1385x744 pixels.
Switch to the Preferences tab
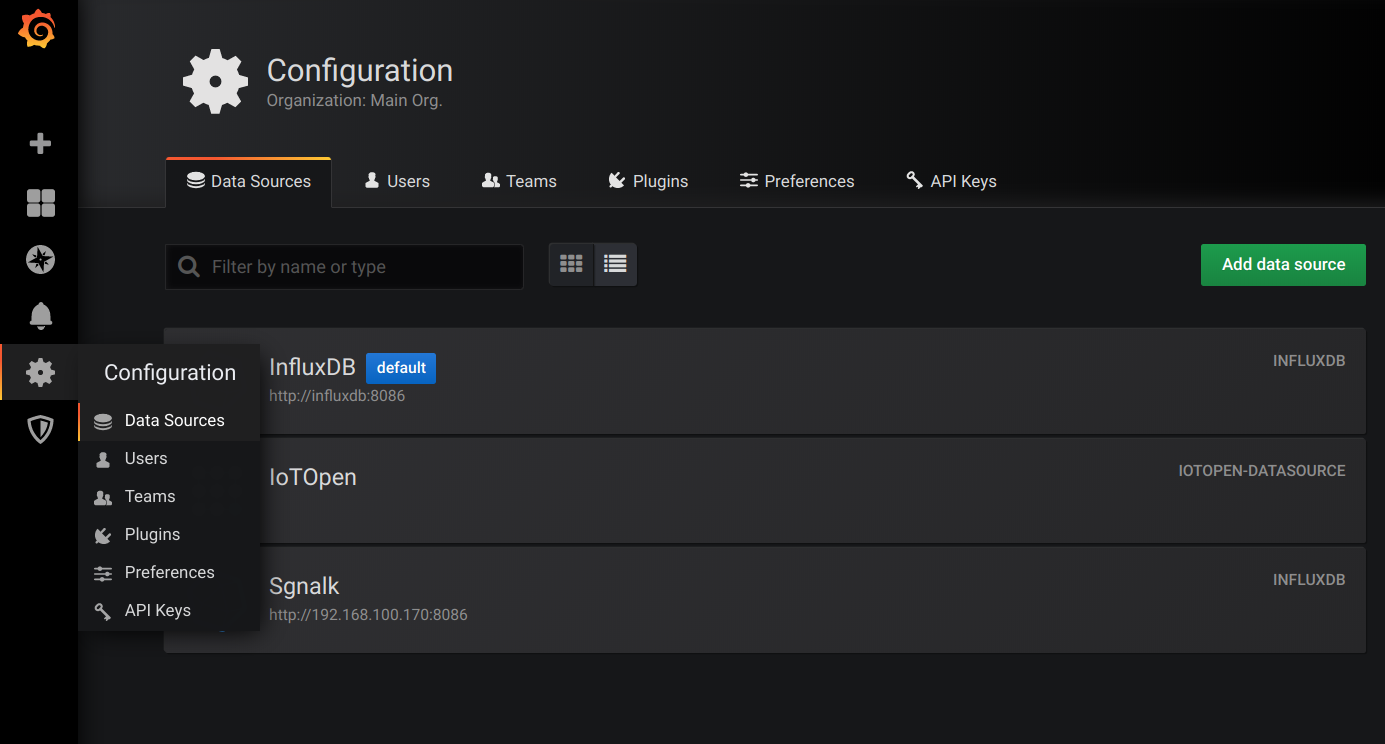click(797, 182)
